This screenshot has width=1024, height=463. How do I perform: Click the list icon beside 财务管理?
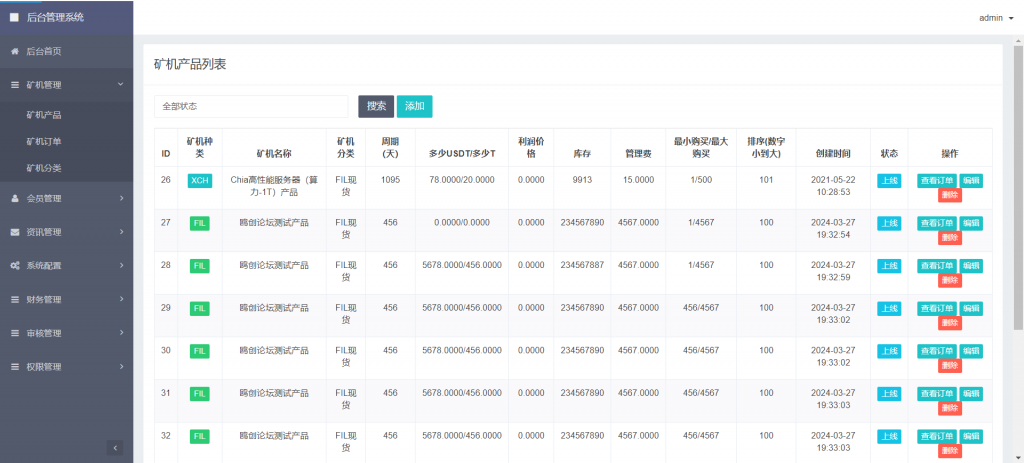point(14,300)
